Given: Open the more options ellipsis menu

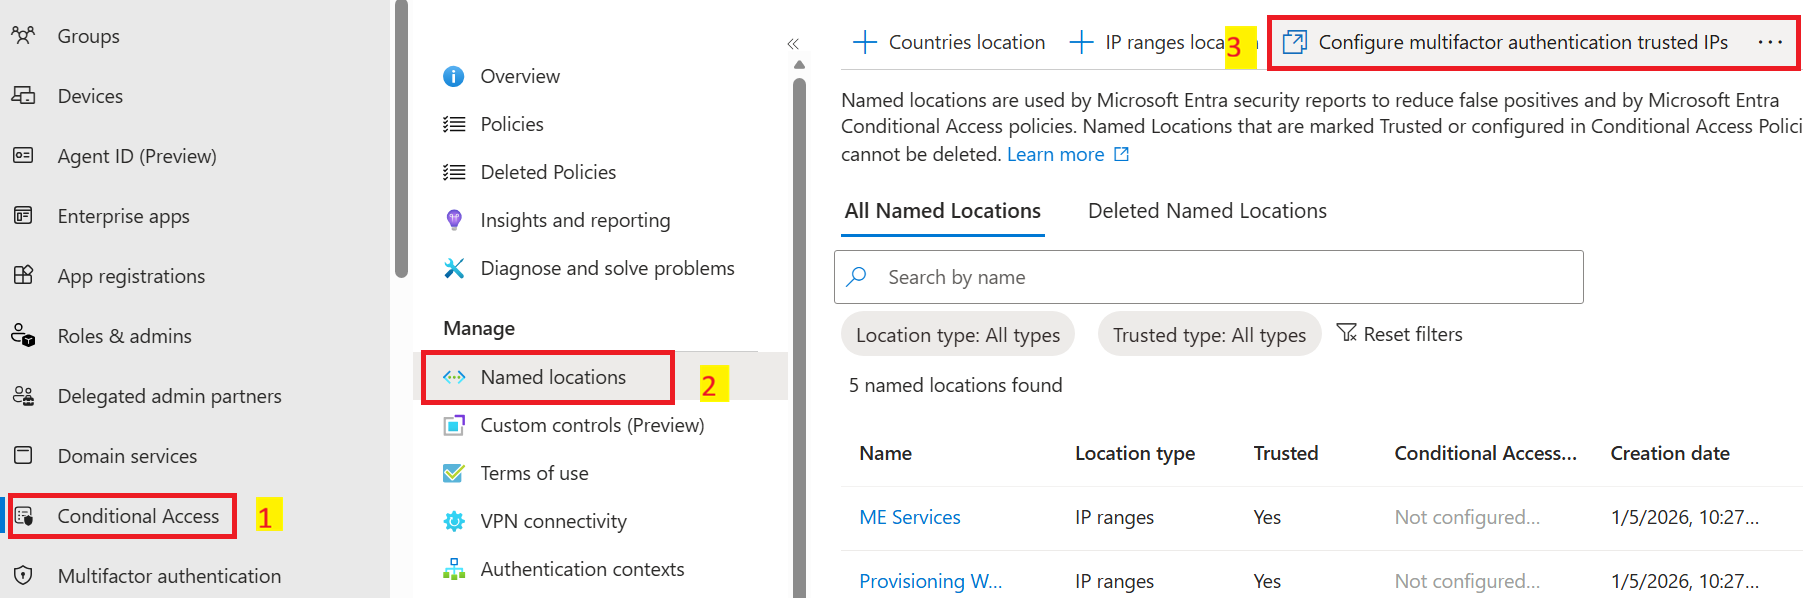Looking at the screenshot, I should (1770, 42).
